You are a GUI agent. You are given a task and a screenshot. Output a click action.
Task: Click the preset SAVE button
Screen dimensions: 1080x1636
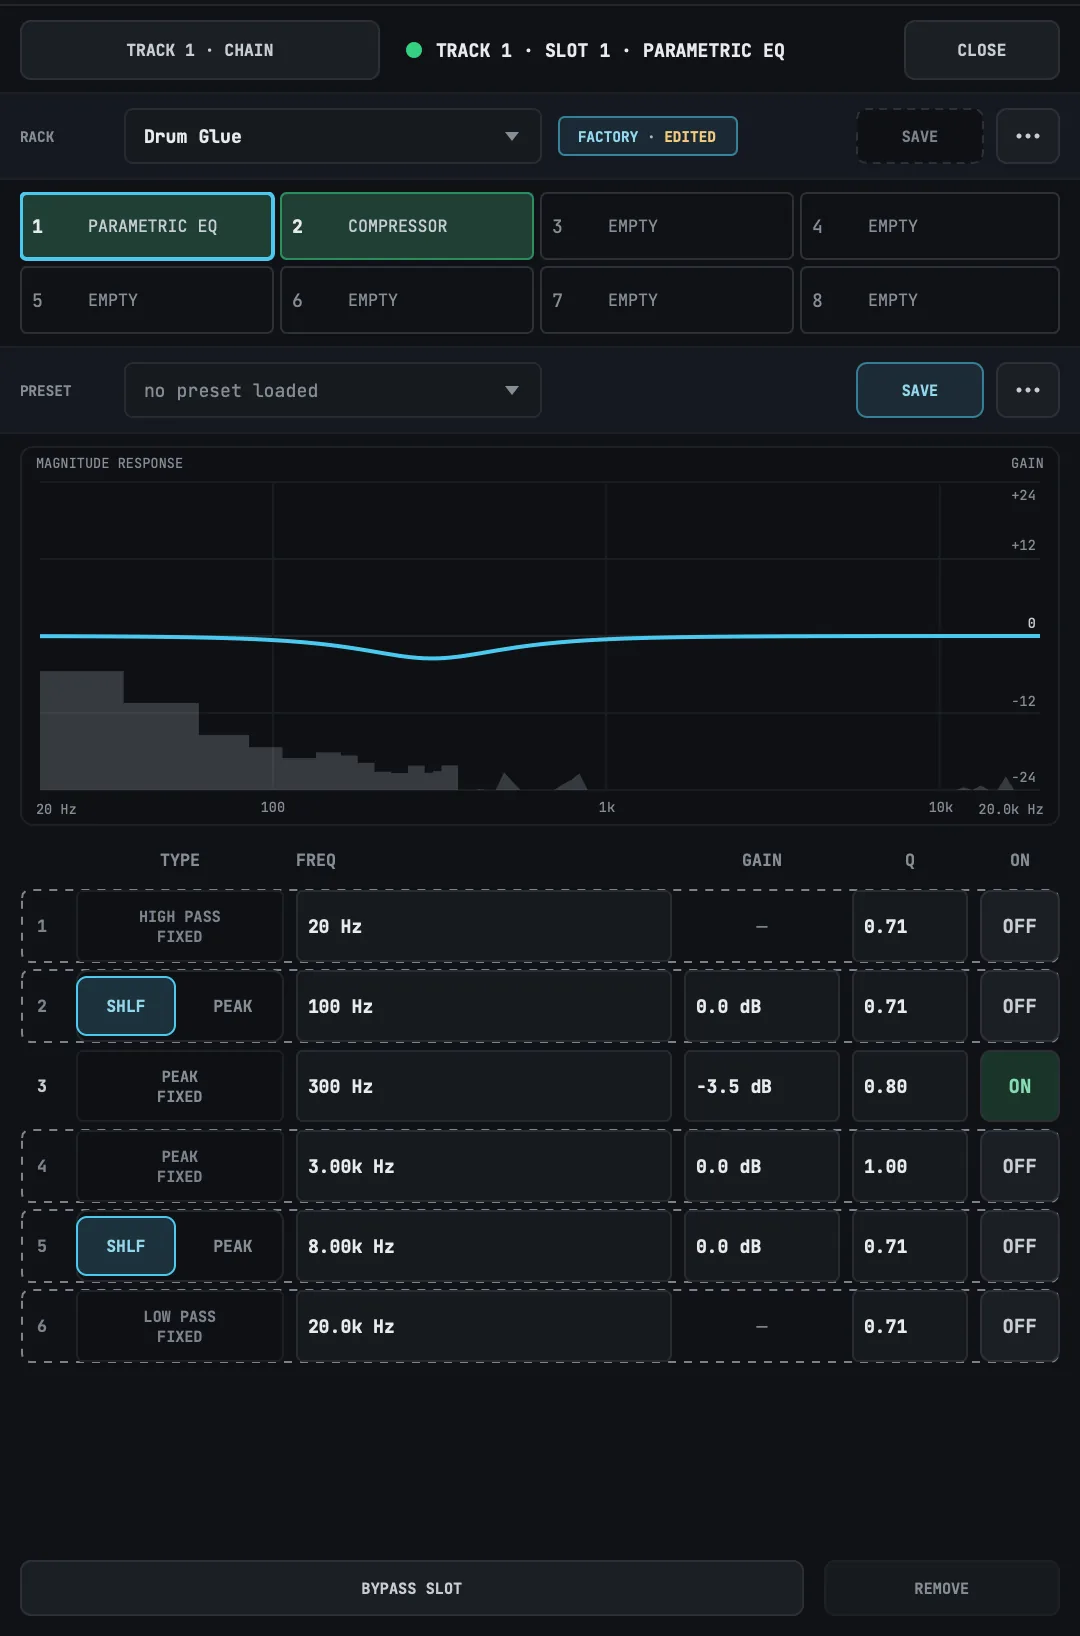click(x=920, y=390)
